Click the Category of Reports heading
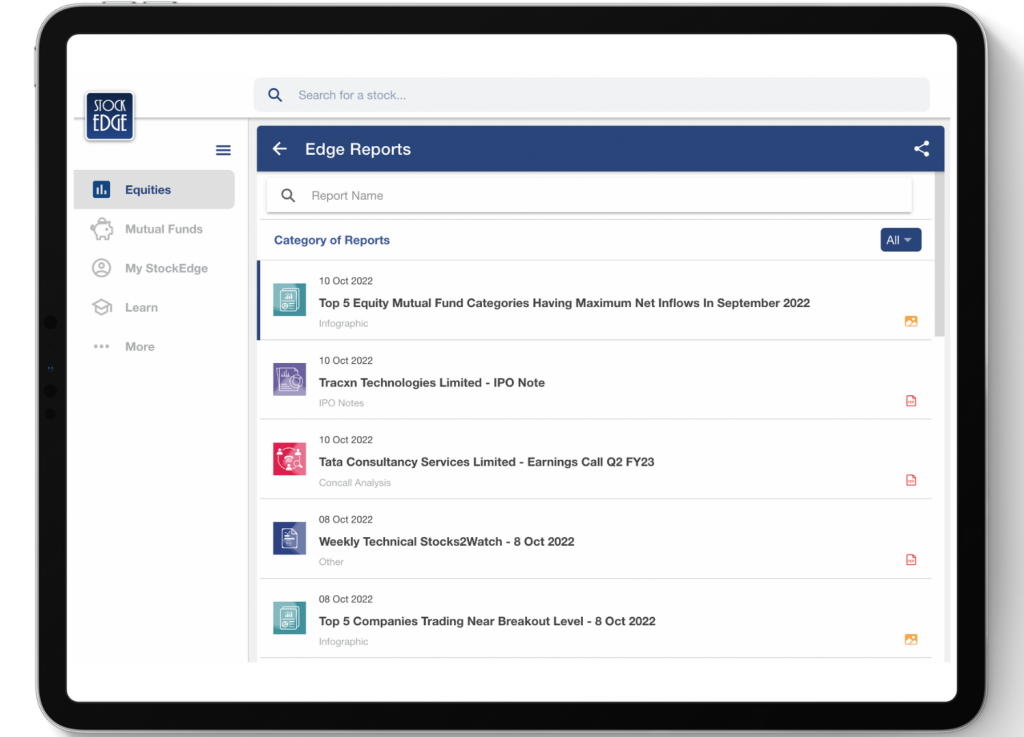The height and width of the screenshot is (737, 1024). point(332,240)
